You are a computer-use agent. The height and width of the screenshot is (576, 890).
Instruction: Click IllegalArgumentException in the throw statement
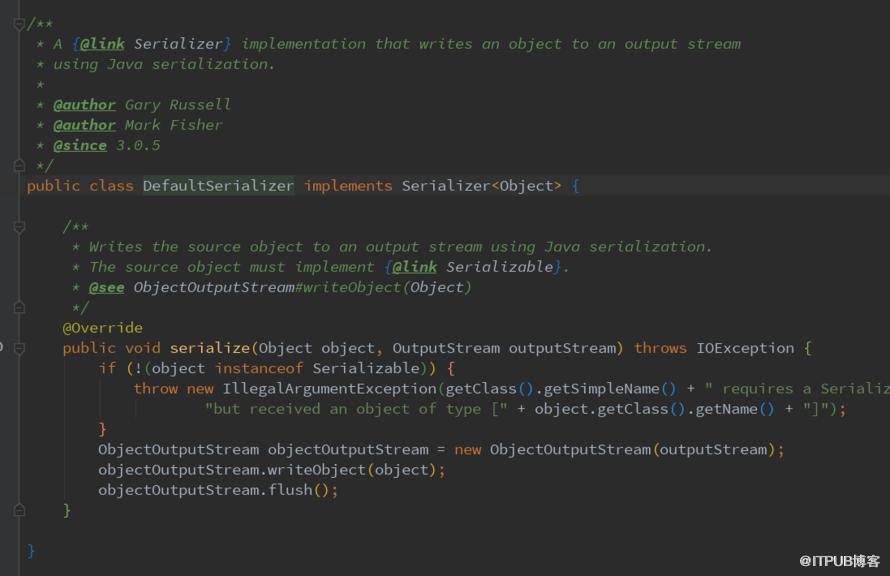coord(329,389)
